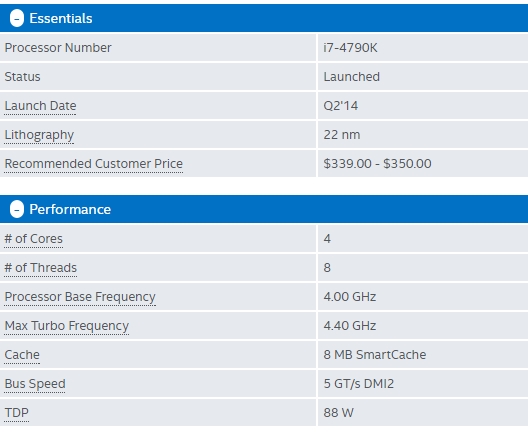Viewport: 528px width, 438px height.
Task: Select the 5 GT/s DMI2 value
Action: point(358,384)
